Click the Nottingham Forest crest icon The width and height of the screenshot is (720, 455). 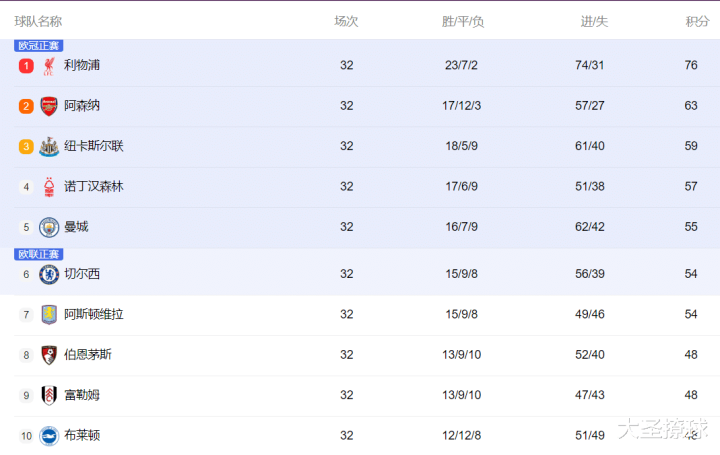[49, 187]
